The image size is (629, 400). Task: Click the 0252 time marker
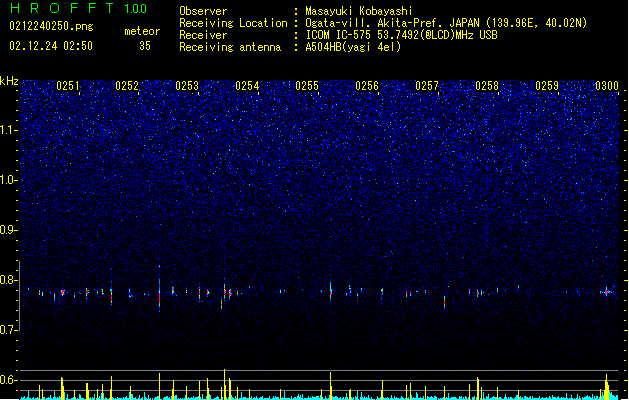click(127, 86)
